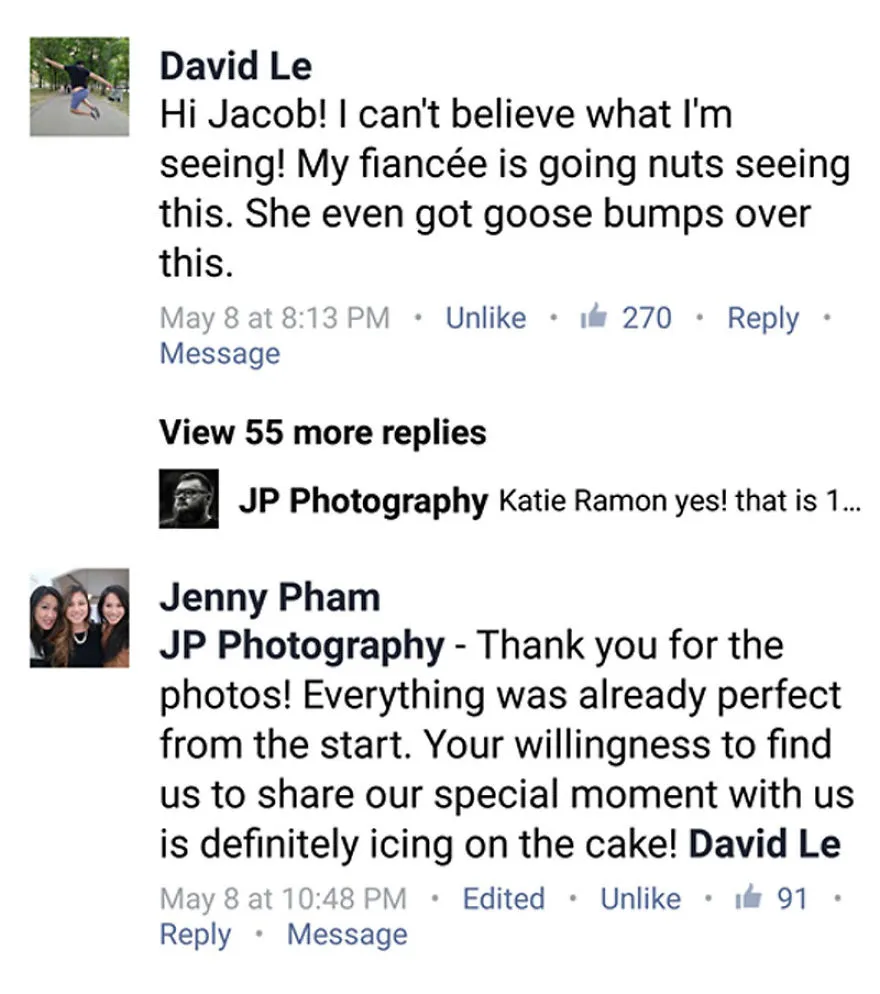Open David Le's profile picture
Screen dimensions: 880x994
[79, 87]
